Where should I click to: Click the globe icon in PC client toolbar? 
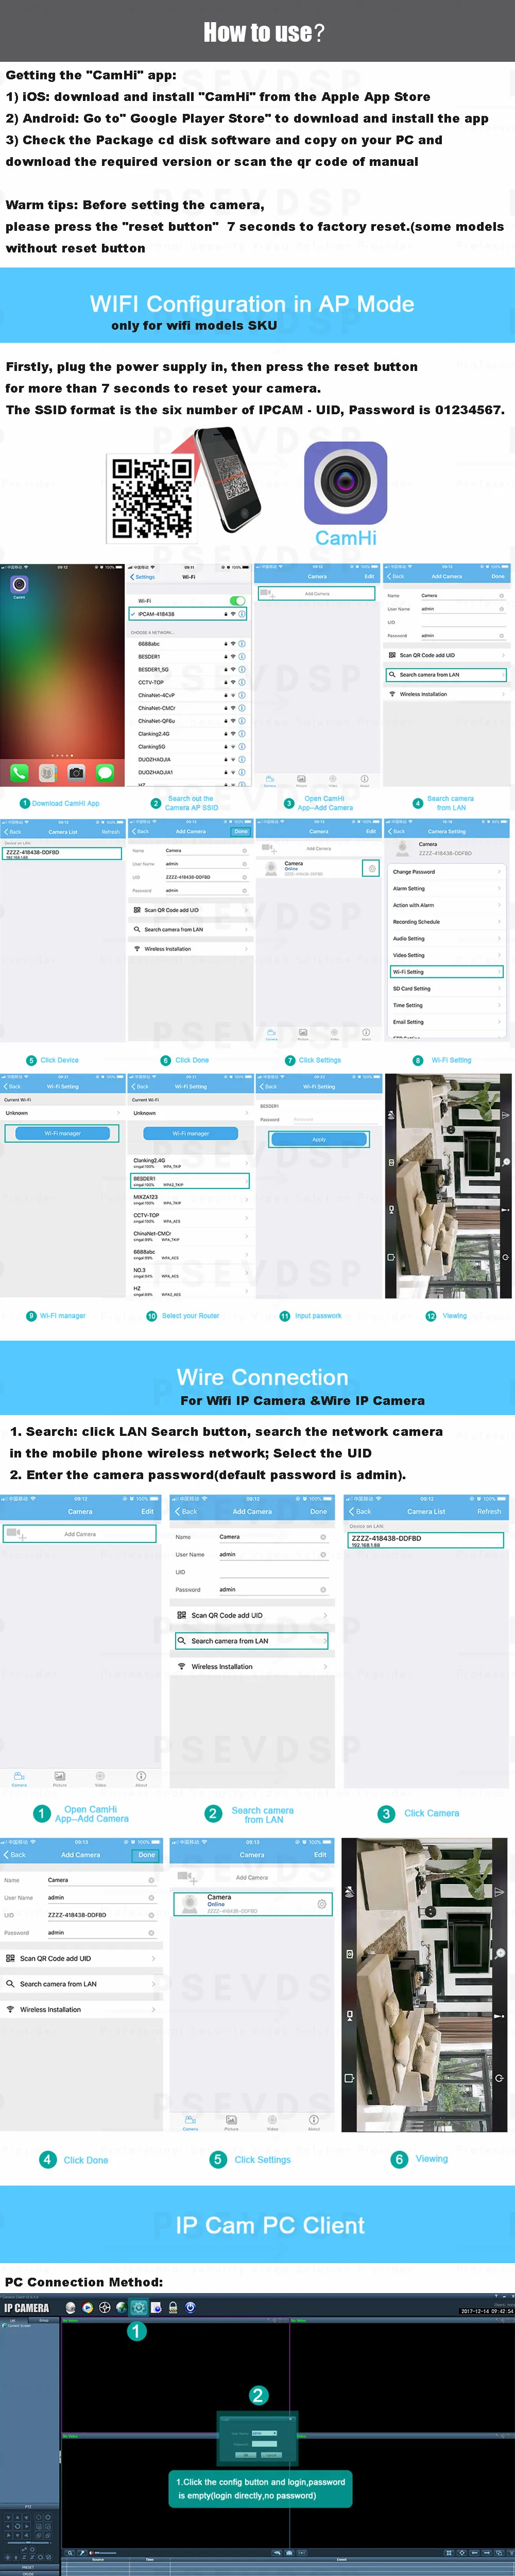(x=121, y=2307)
